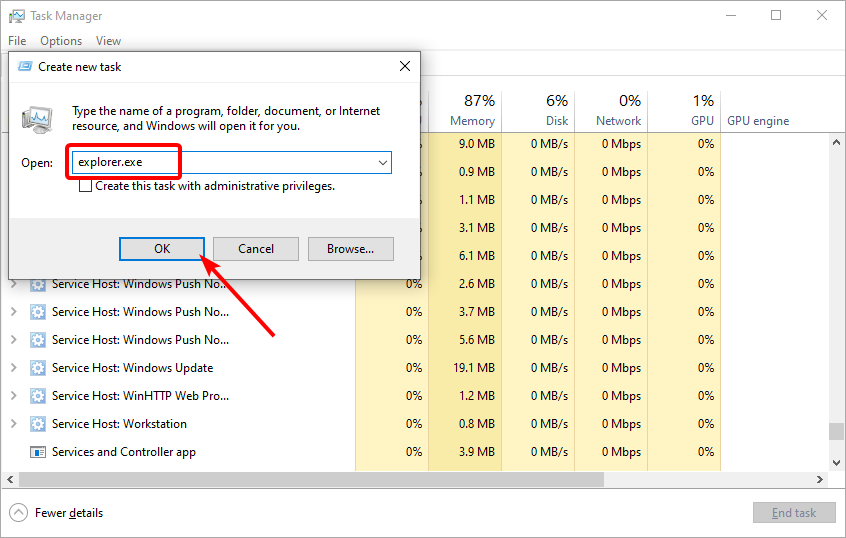846x538 pixels.
Task: Confirm the new task with OK
Action: click(x=162, y=249)
